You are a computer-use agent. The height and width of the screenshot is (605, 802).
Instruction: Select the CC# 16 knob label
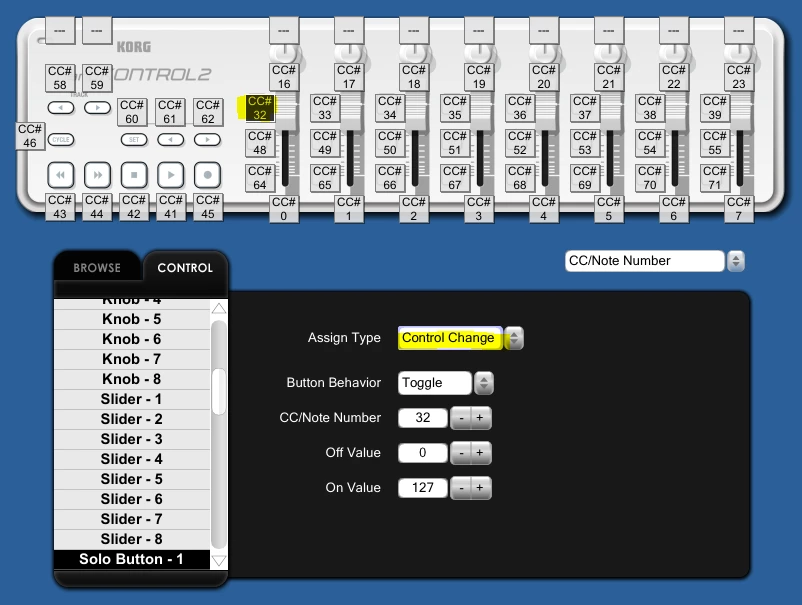(284, 77)
